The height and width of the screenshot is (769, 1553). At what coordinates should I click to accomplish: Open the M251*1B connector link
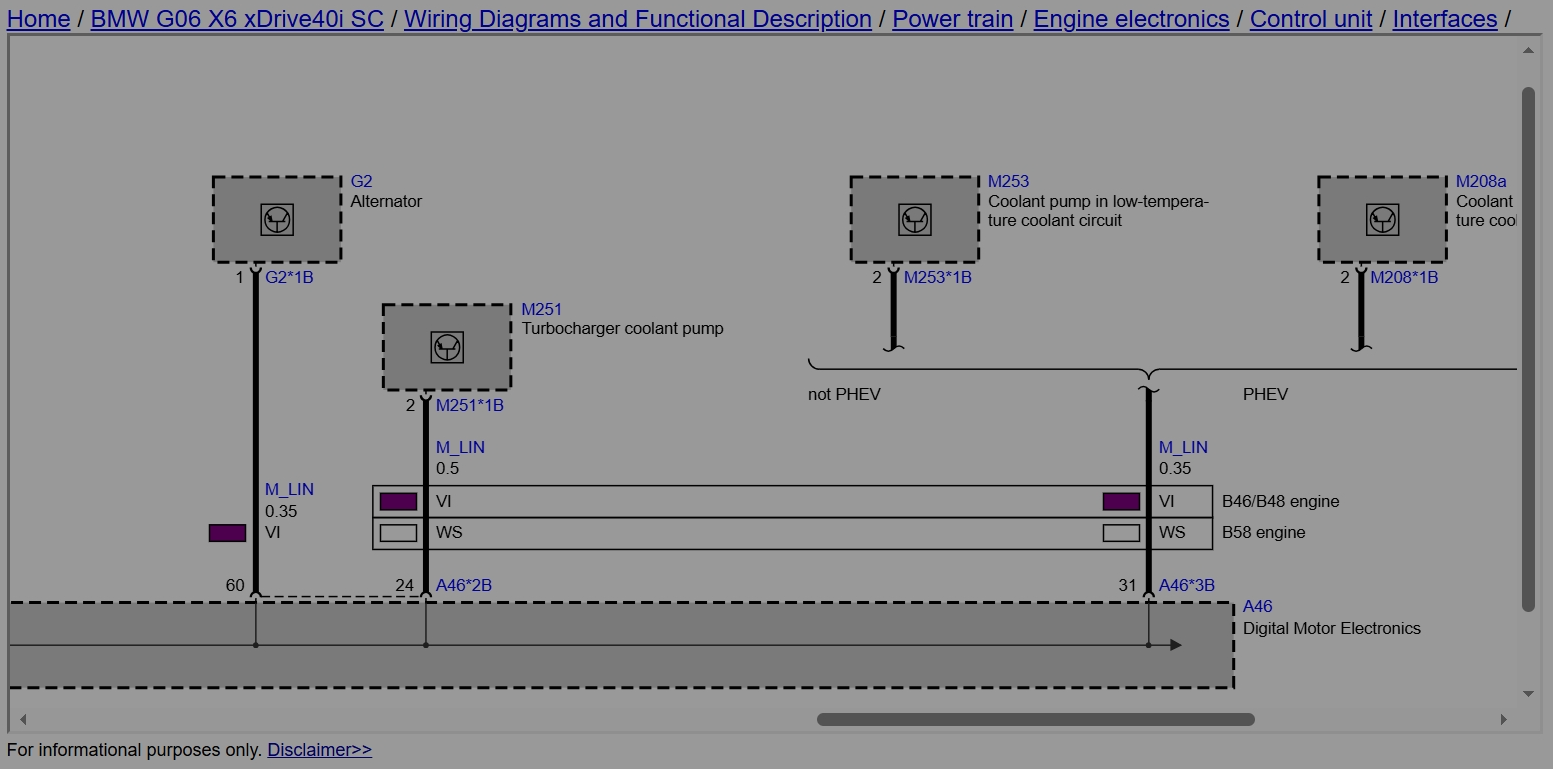(470, 405)
